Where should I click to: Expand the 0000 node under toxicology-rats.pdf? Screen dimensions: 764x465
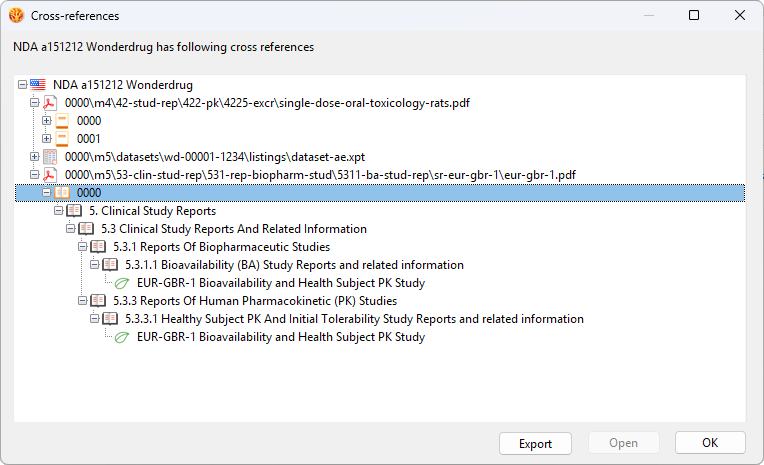click(x=46, y=120)
